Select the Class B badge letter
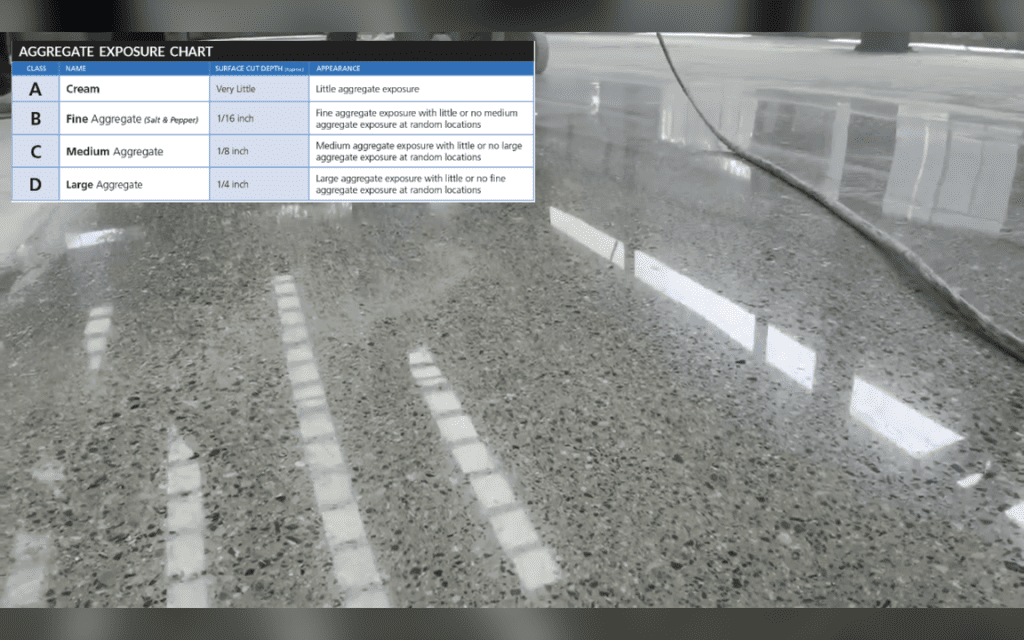1024x640 pixels. point(35,118)
